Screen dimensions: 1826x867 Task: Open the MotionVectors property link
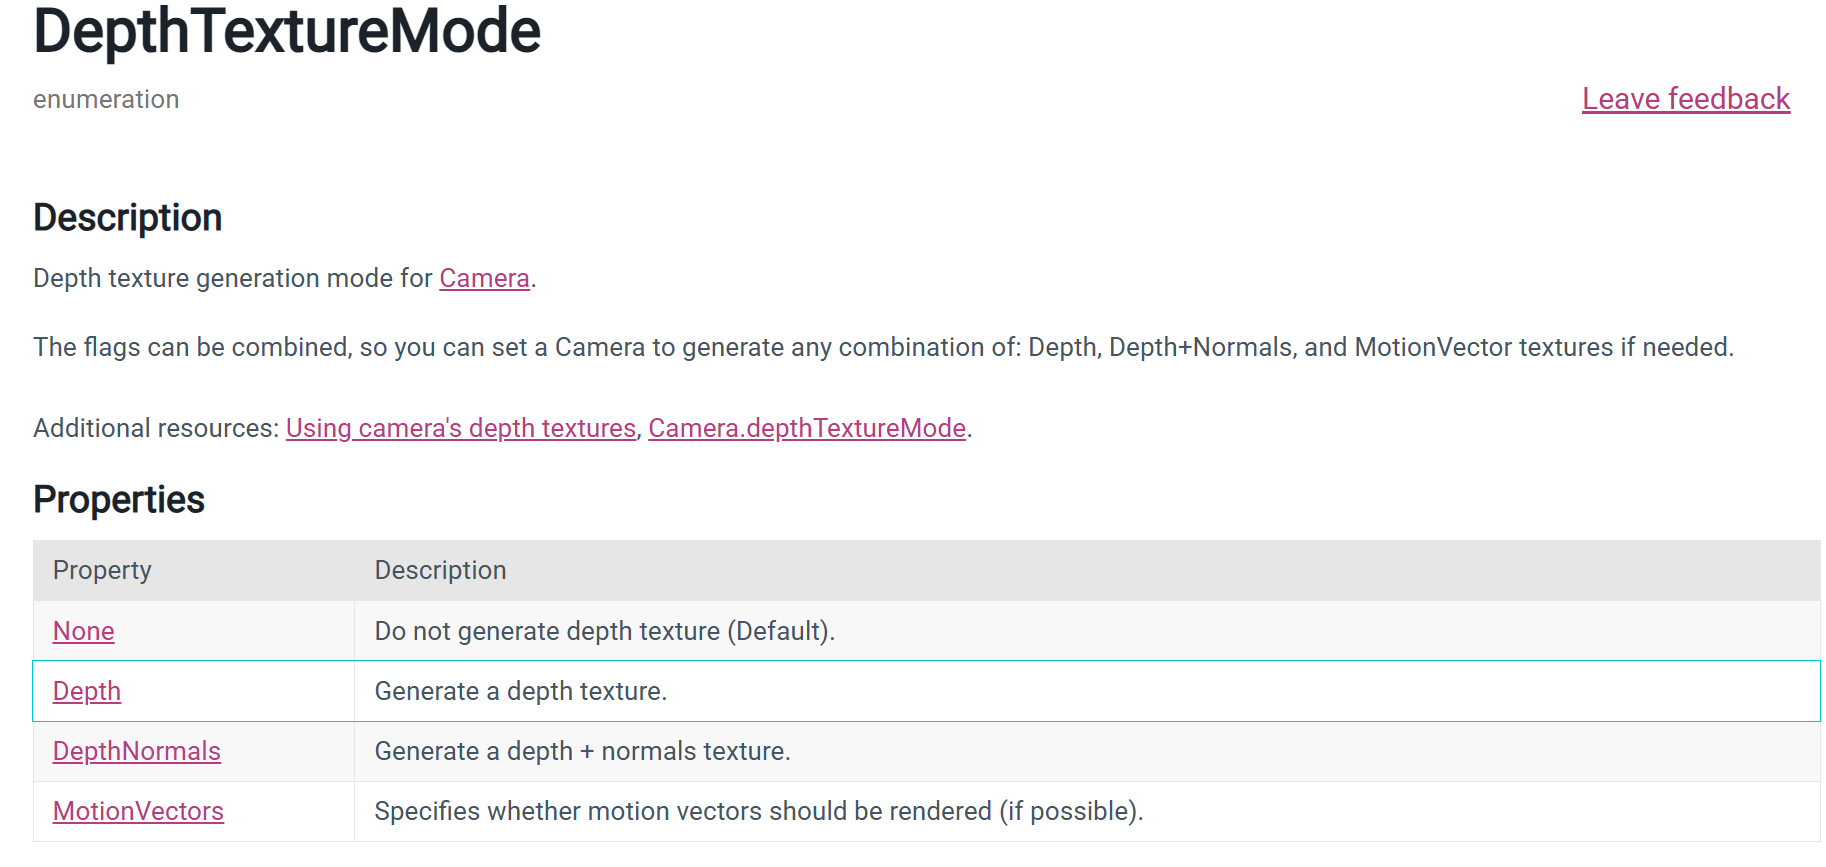(138, 811)
